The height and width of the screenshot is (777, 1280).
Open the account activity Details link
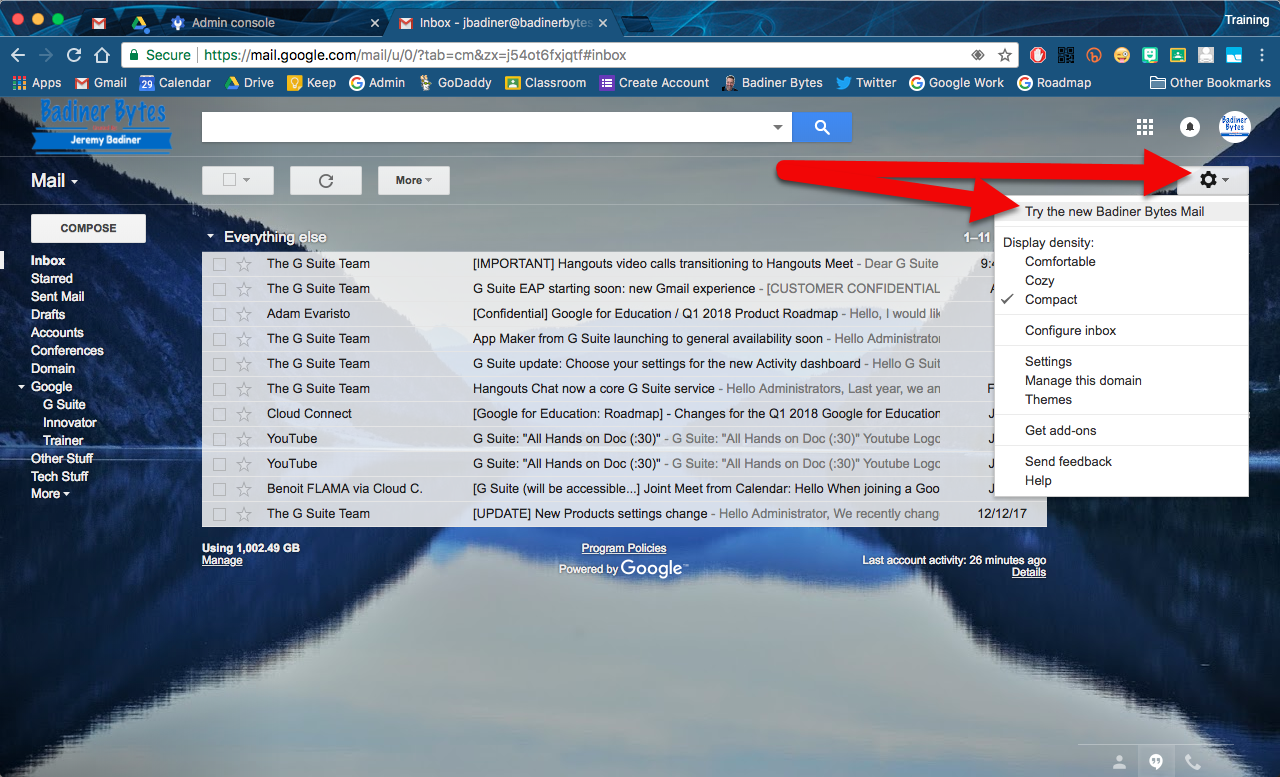1029,572
